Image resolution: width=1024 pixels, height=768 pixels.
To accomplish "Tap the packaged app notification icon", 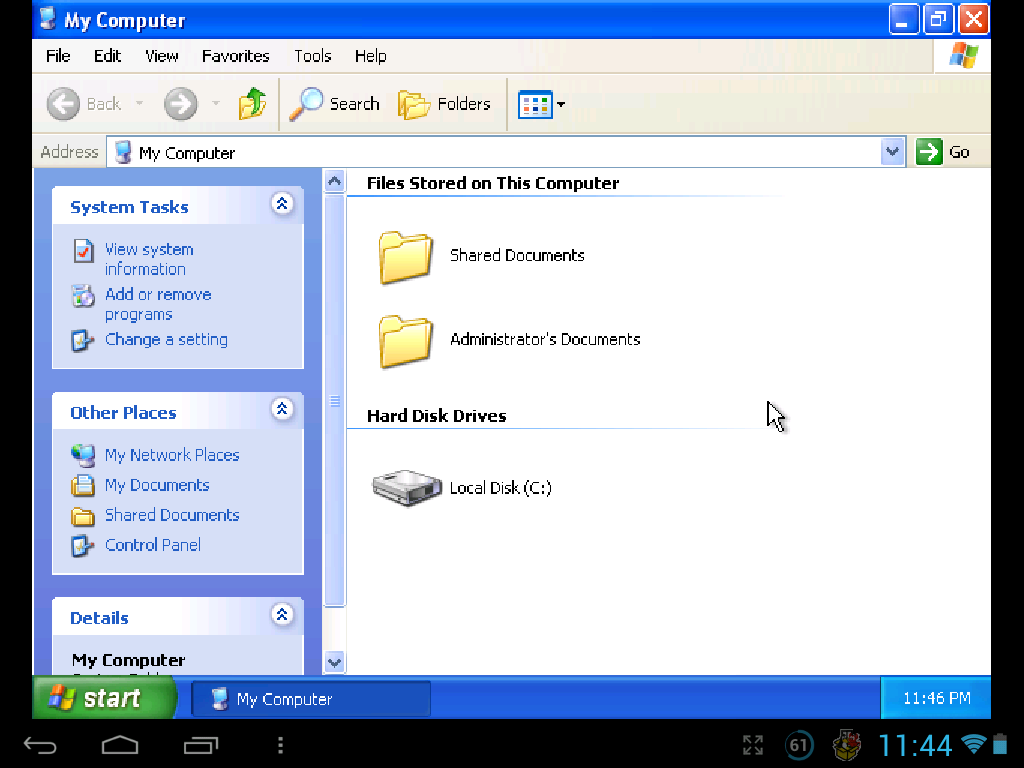I will [847, 745].
